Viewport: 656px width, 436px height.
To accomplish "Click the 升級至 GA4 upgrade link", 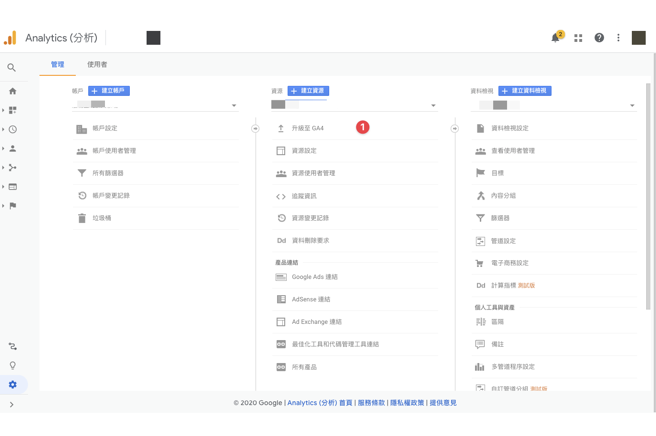I will click(x=308, y=128).
